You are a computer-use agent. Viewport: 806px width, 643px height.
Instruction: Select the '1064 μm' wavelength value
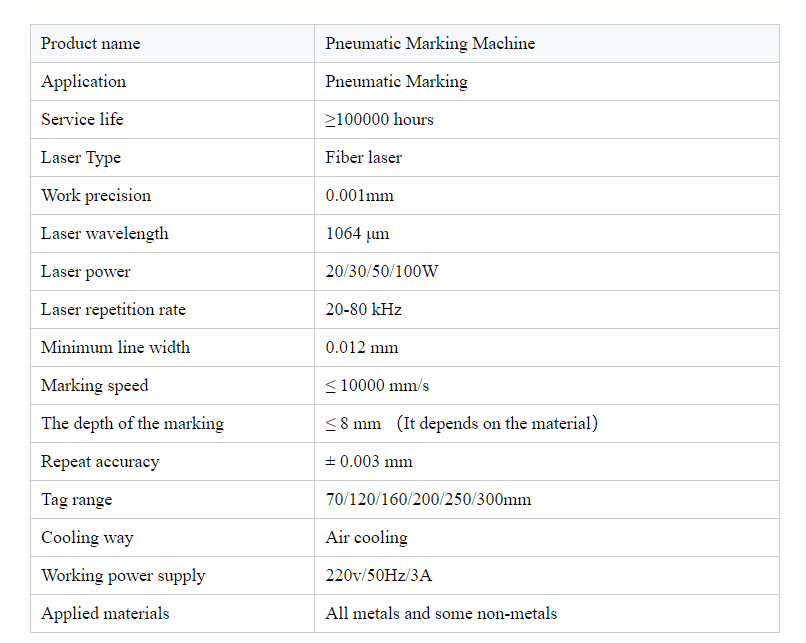pos(357,234)
